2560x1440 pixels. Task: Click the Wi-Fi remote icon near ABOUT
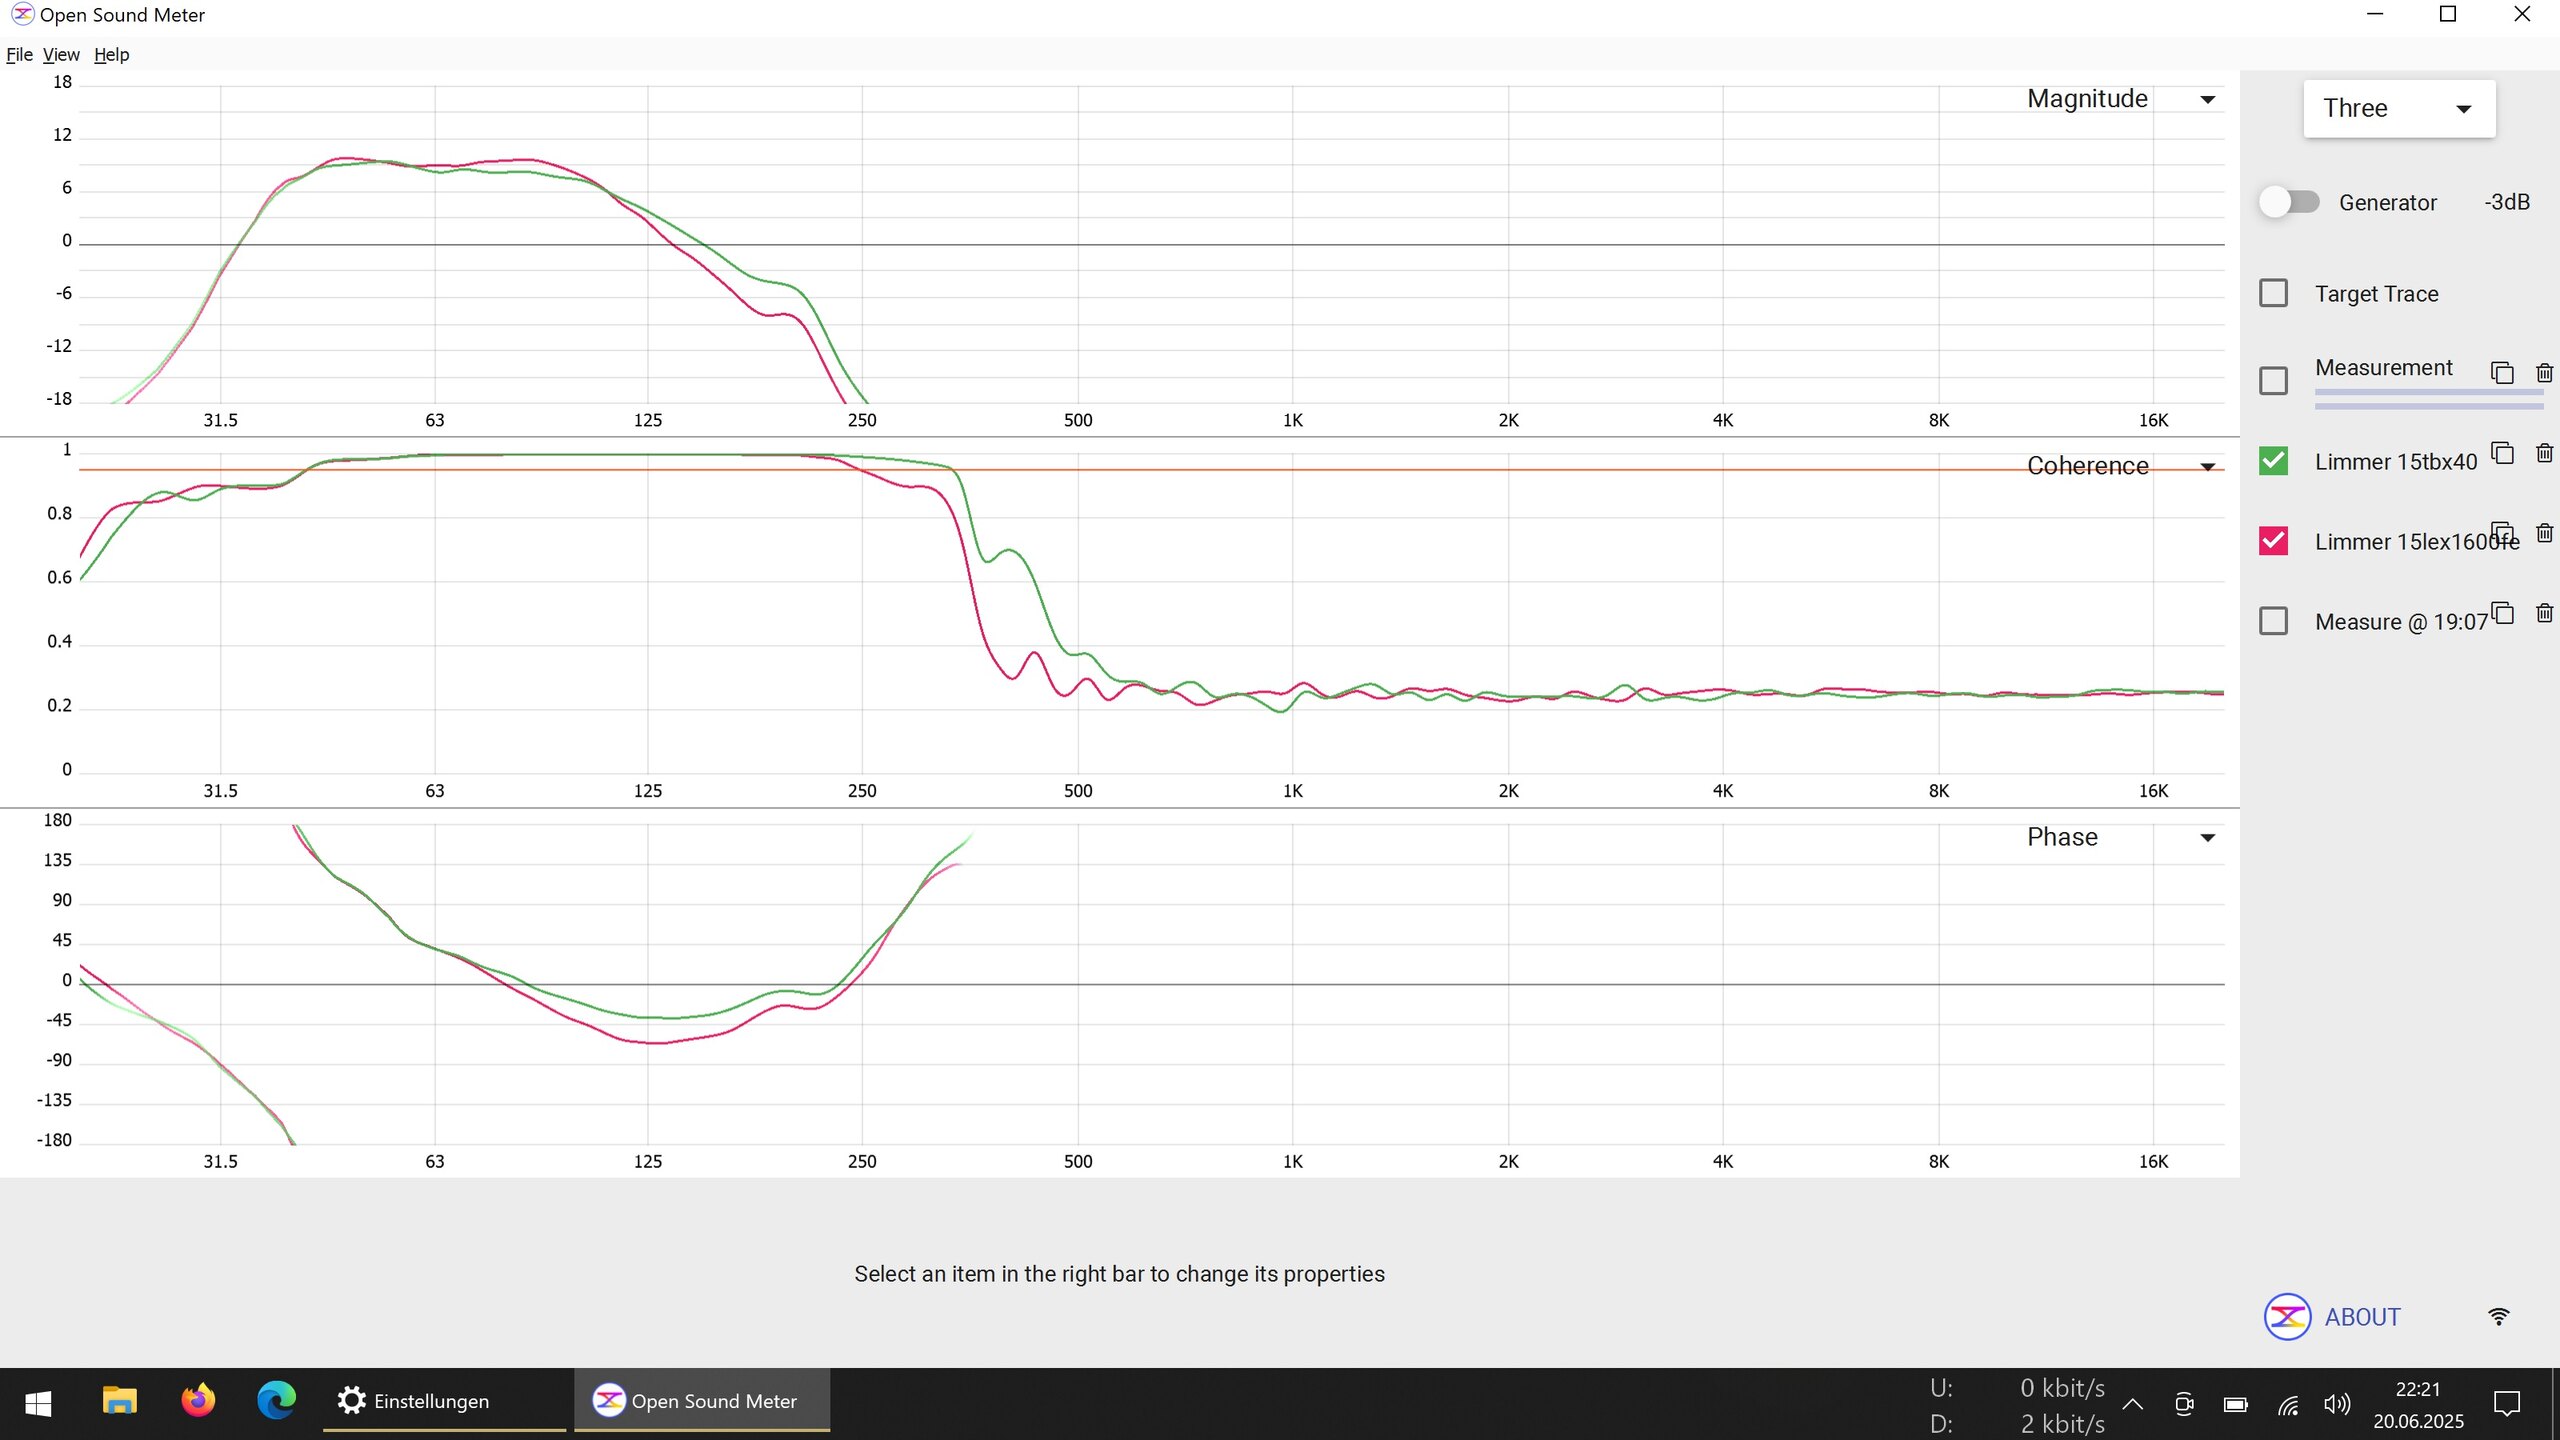tap(2498, 1317)
